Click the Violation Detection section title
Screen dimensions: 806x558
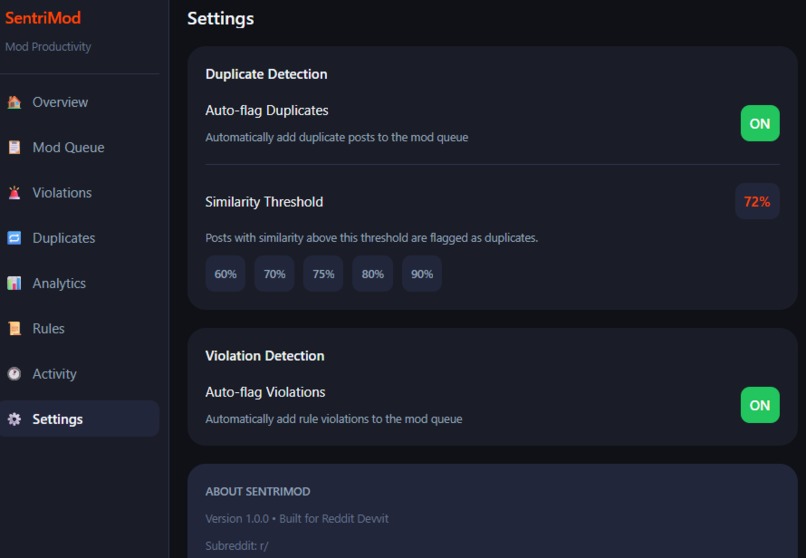point(265,356)
